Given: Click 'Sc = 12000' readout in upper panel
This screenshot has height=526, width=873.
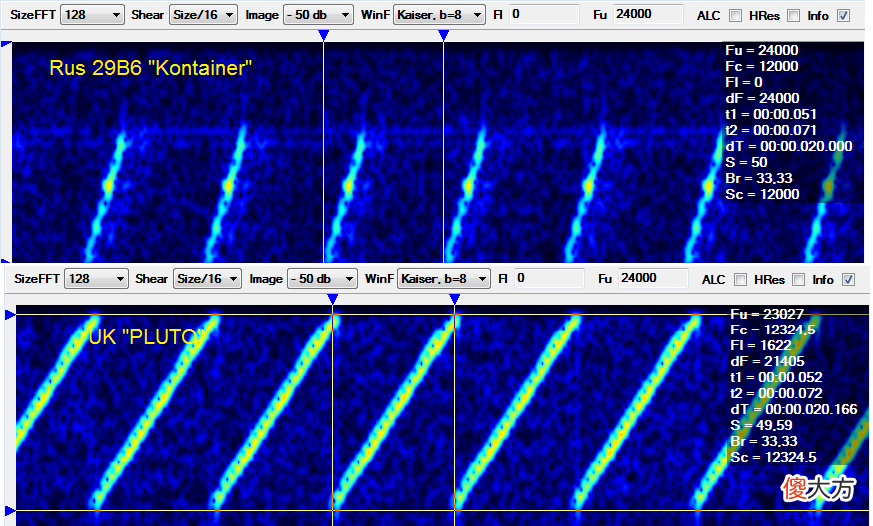Looking at the screenshot, I should click(x=762, y=195).
